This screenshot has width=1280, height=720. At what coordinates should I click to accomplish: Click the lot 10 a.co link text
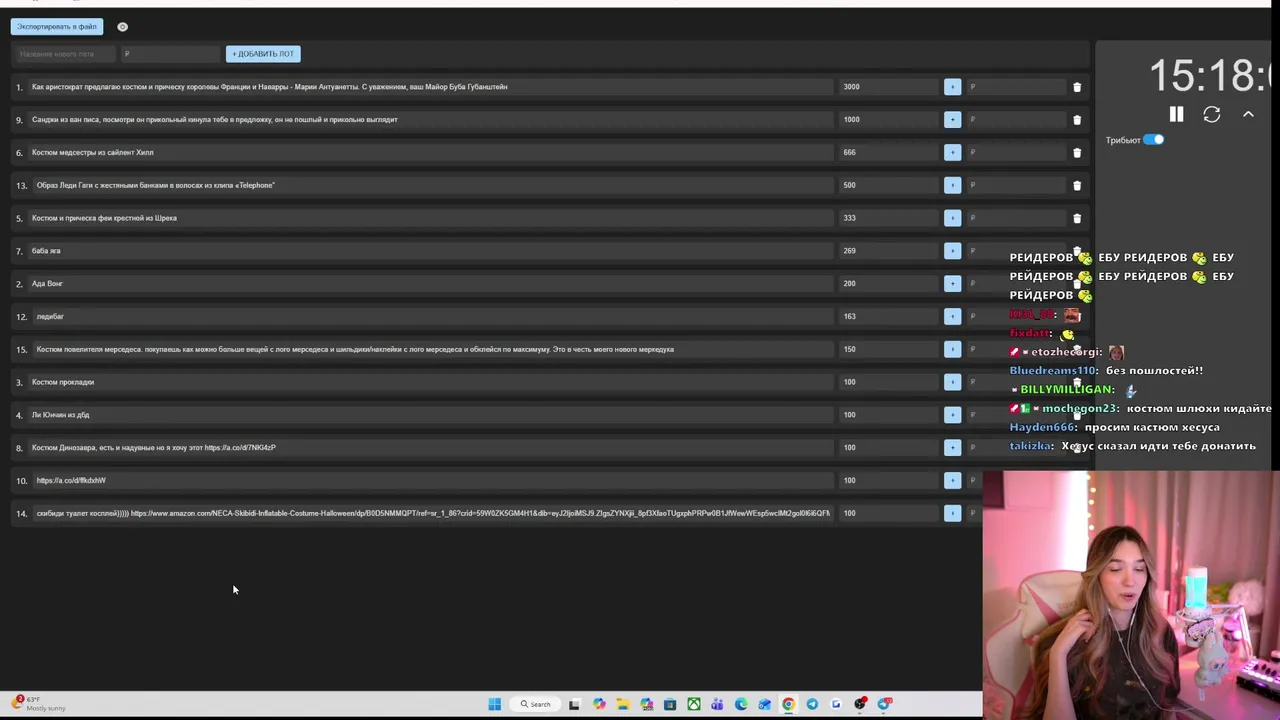pyautogui.click(x=71, y=481)
